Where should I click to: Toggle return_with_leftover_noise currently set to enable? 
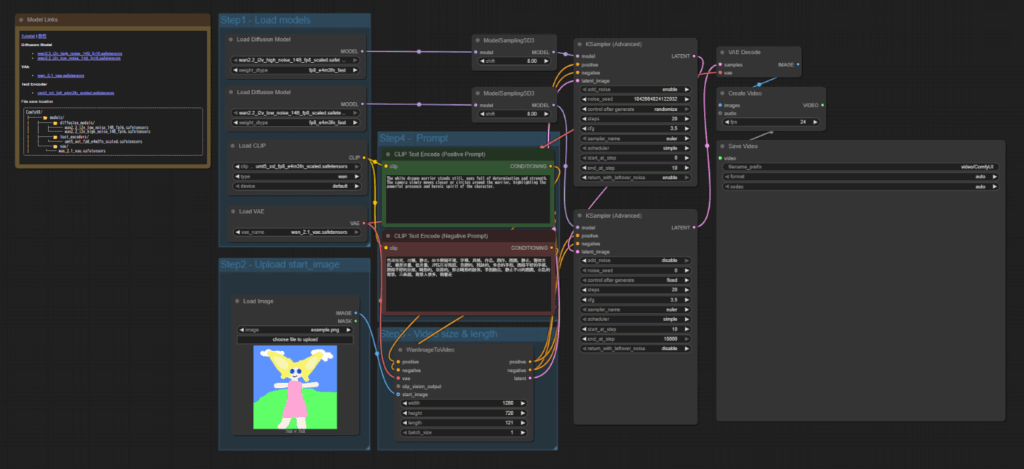[x=635, y=177]
